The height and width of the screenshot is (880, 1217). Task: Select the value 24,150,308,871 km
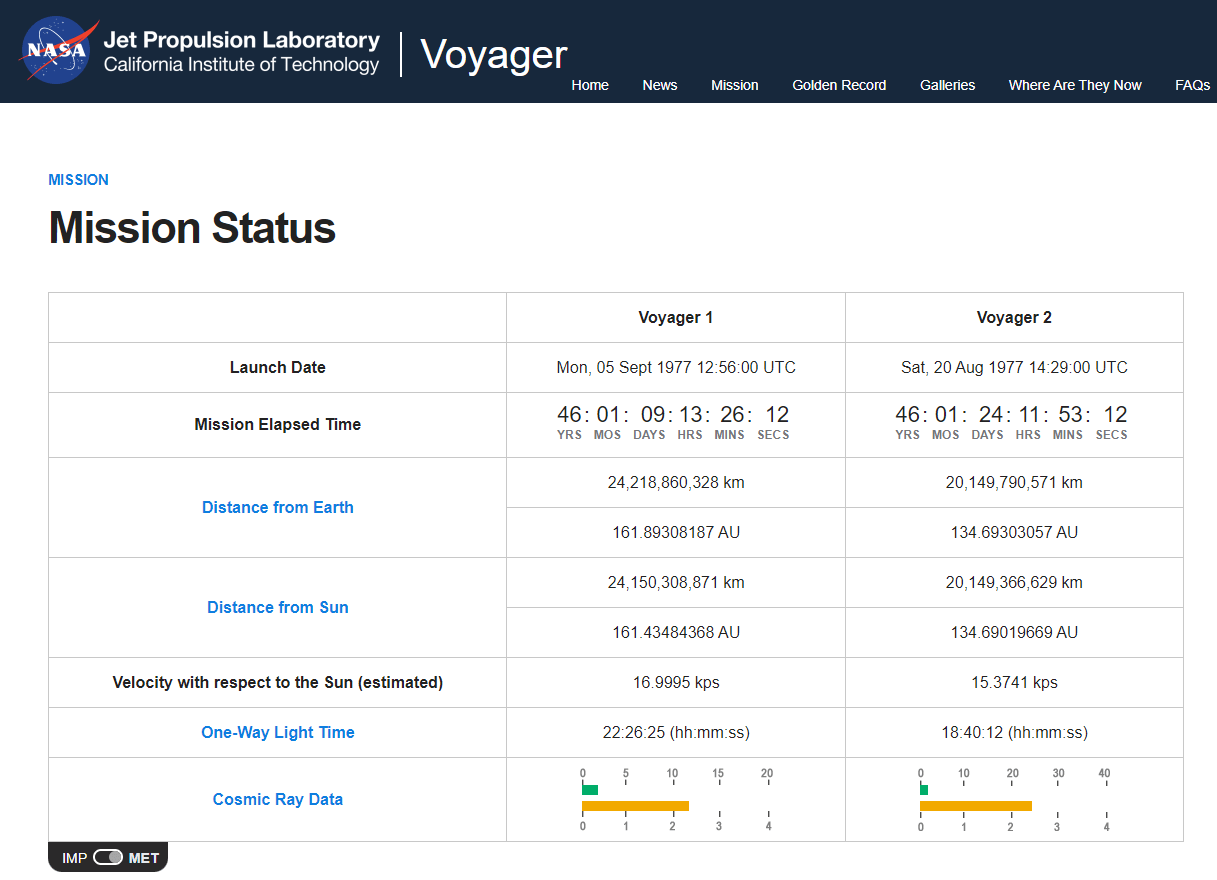[676, 582]
